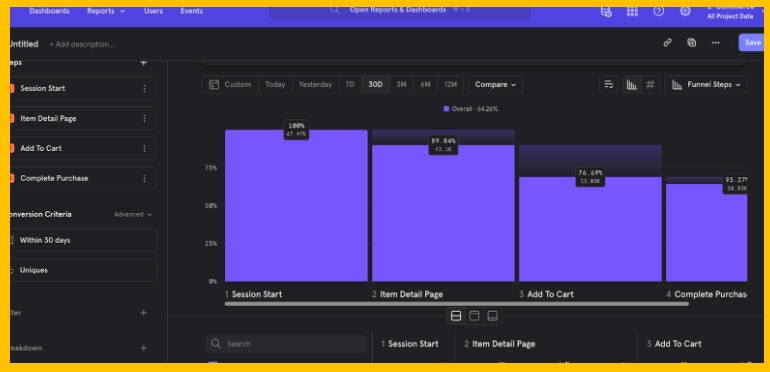
Task: Select the Today date range
Action: [x=275, y=84]
